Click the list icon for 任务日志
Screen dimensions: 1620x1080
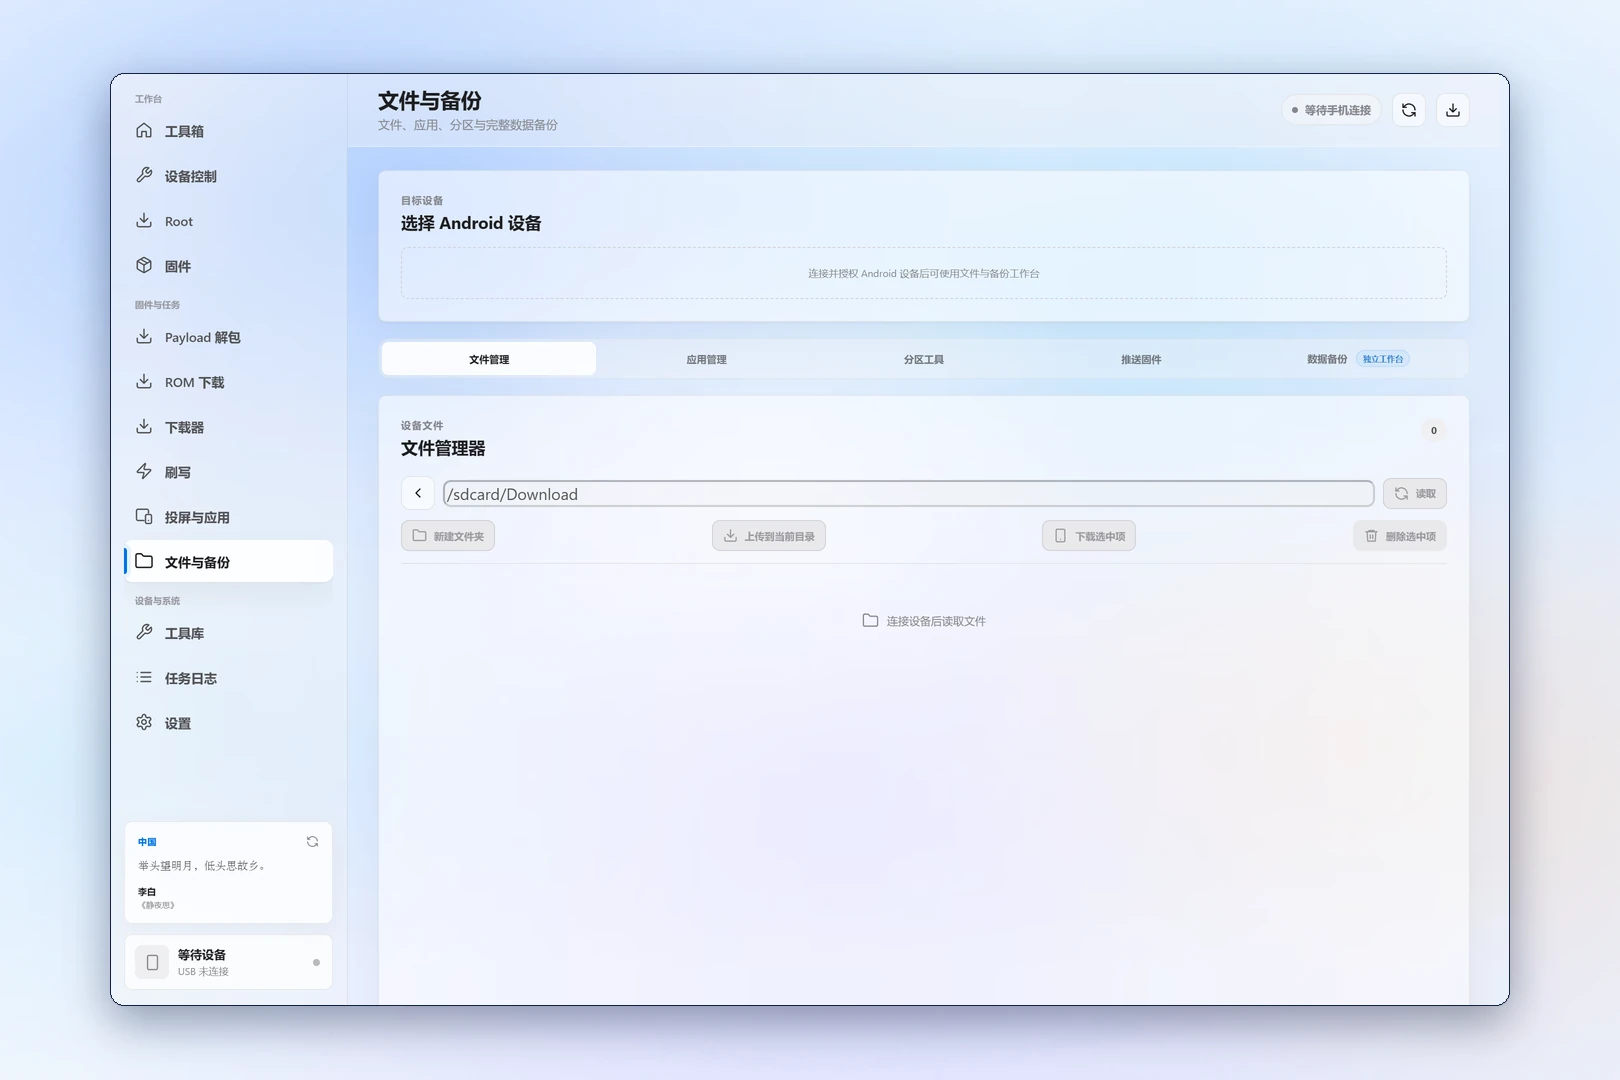[144, 677]
